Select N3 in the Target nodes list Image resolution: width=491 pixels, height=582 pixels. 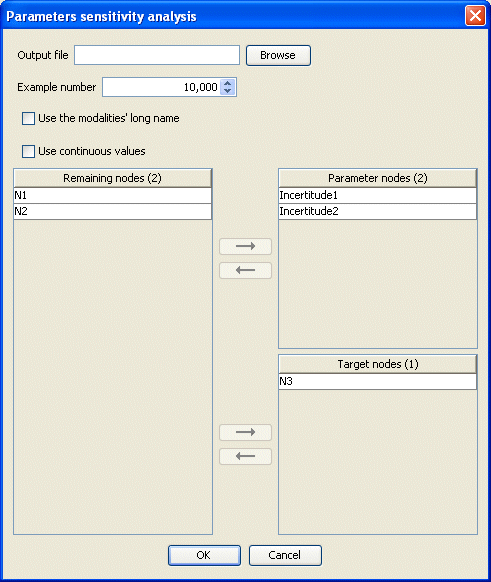point(377,381)
